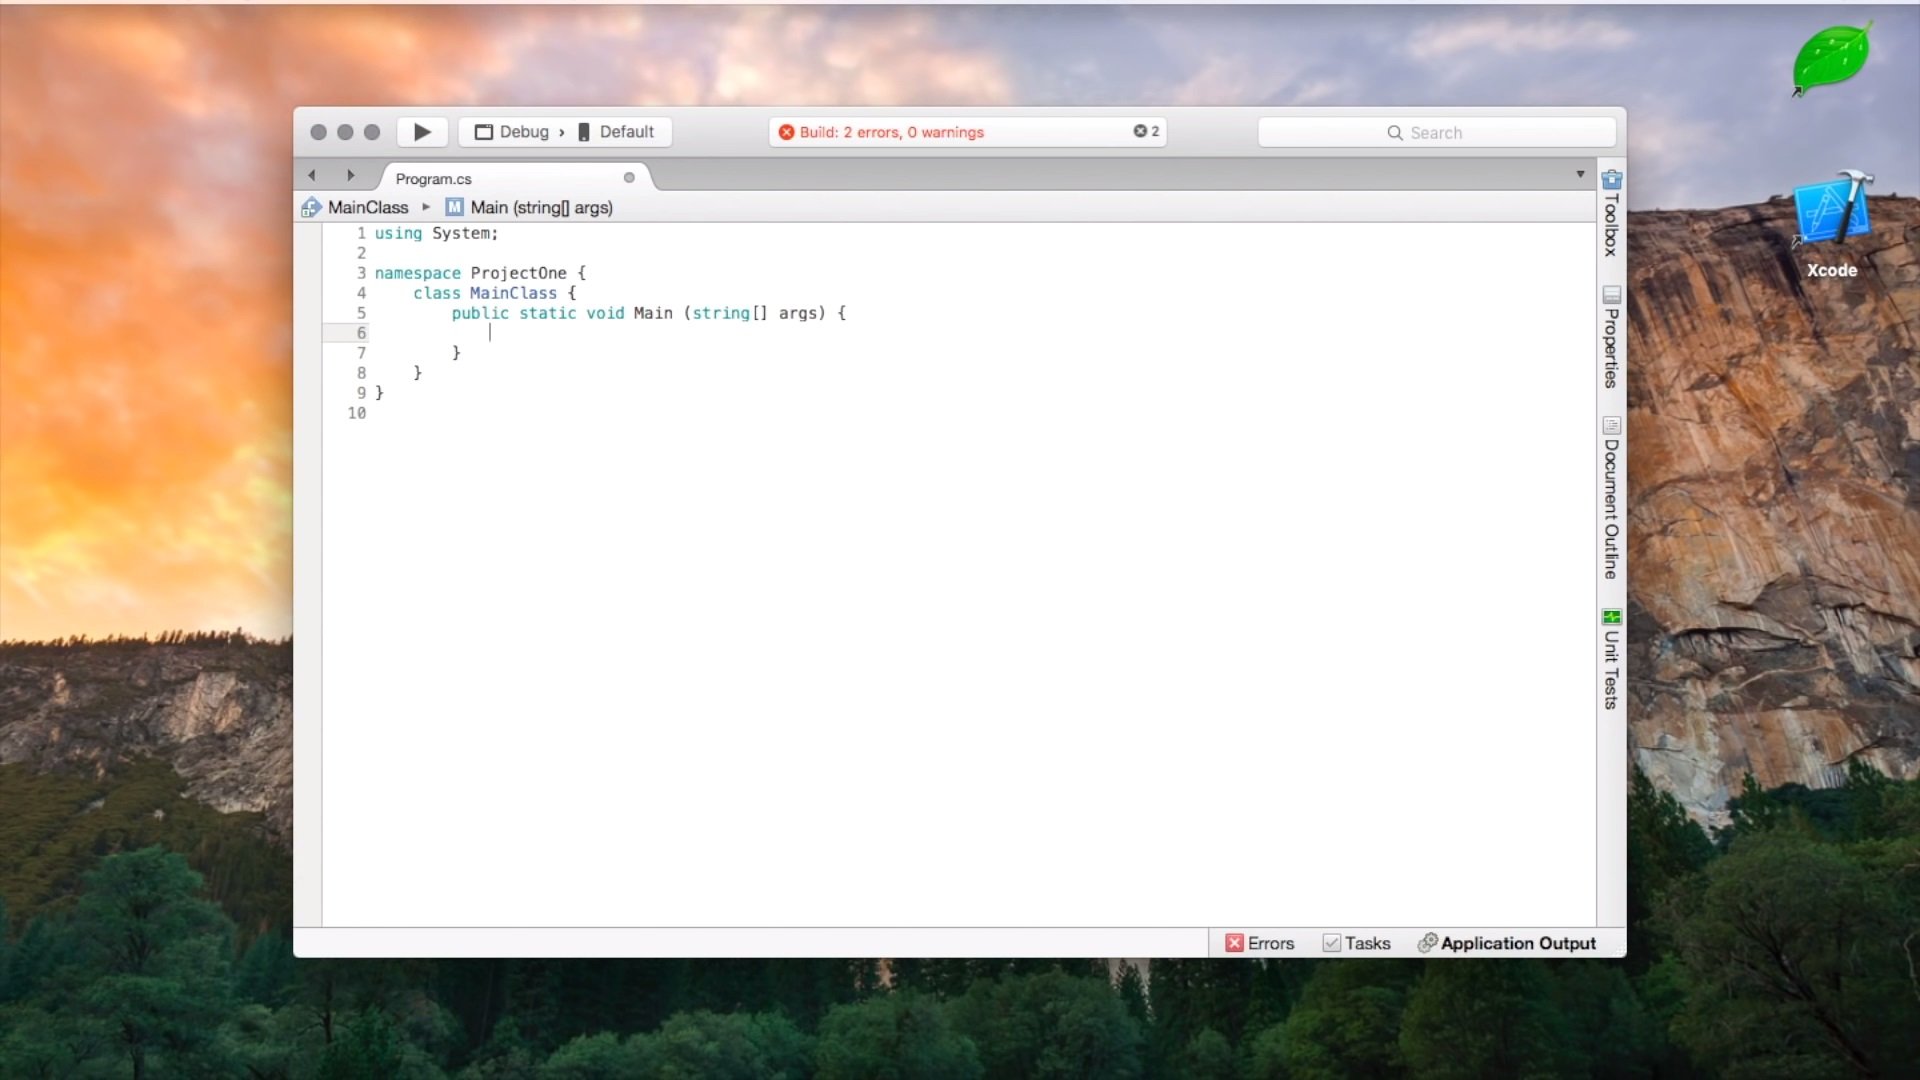Image resolution: width=1920 pixels, height=1080 pixels.
Task: Click the window-style icon beside Debug
Action: click(x=483, y=132)
